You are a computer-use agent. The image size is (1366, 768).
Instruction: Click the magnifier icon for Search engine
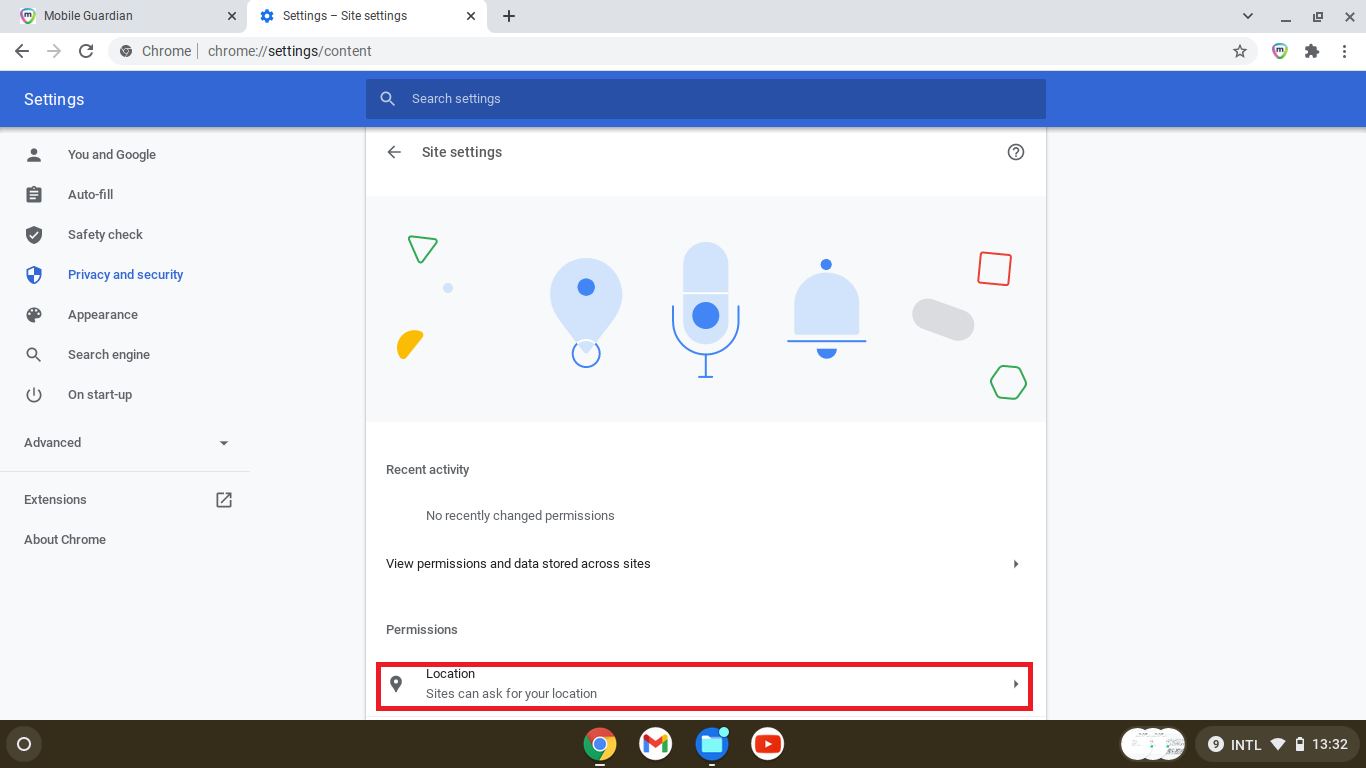(34, 355)
